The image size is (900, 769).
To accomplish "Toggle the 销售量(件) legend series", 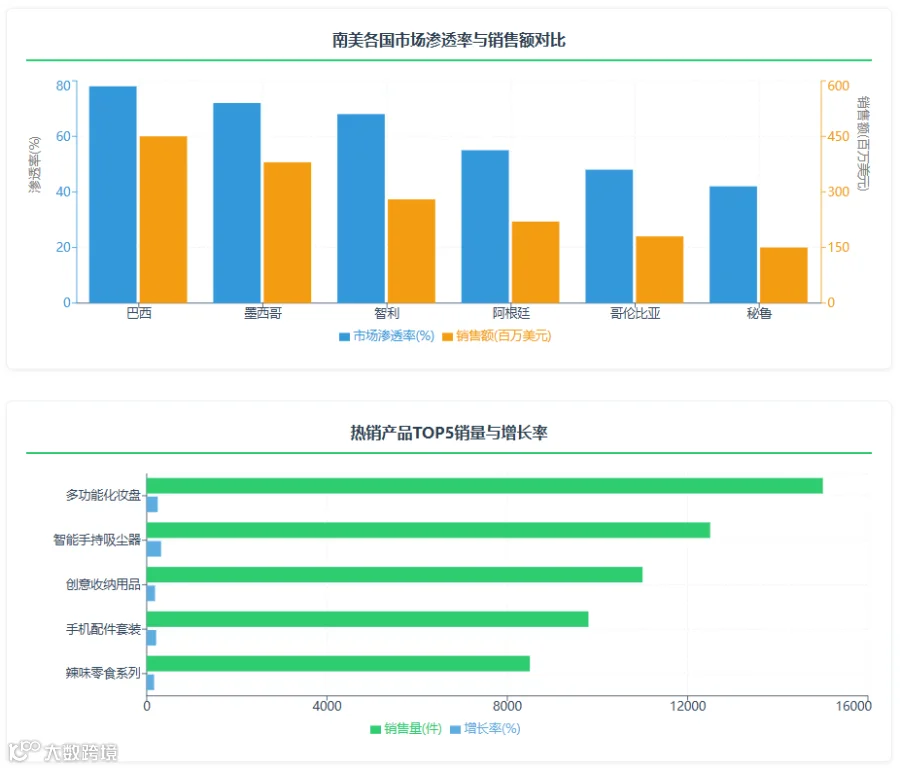I will tap(406, 729).
